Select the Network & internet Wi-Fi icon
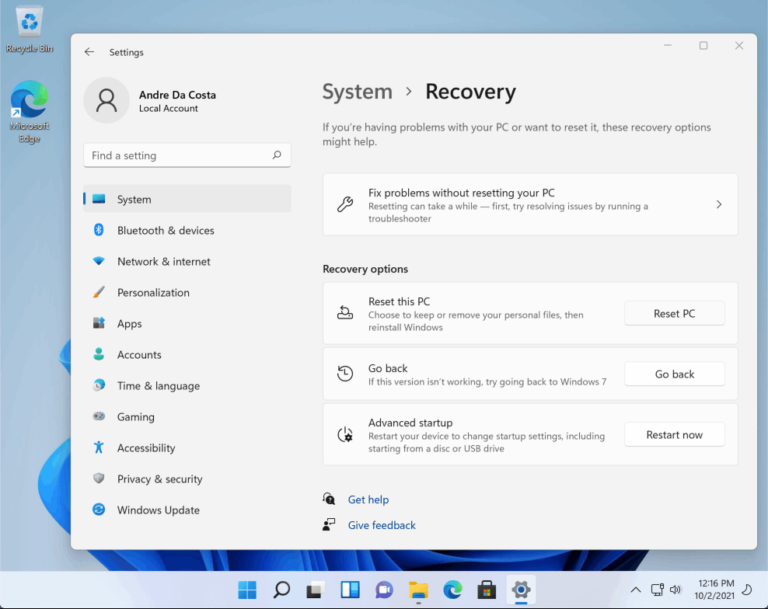768x609 pixels. point(98,261)
